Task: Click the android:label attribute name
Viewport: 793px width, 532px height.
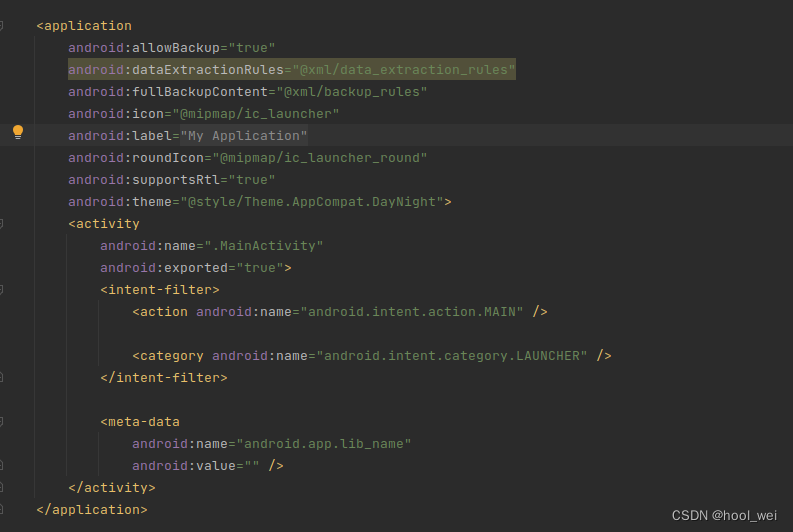Action: [120, 136]
